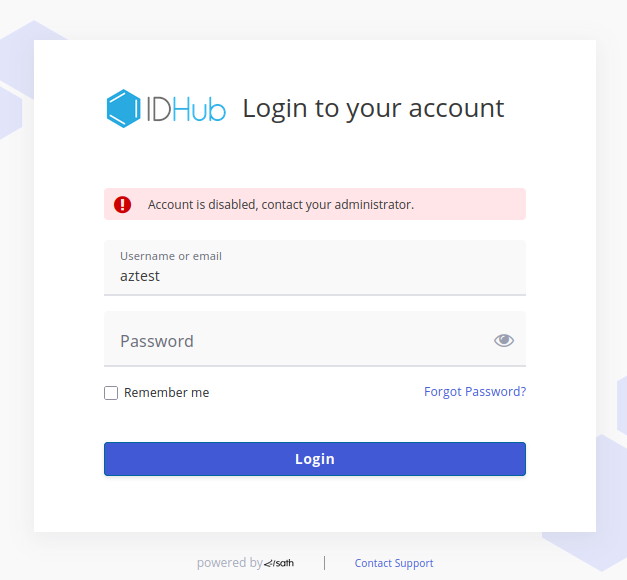The height and width of the screenshot is (580, 627).
Task: Open the Forgot Password link
Action: click(475, 392)
